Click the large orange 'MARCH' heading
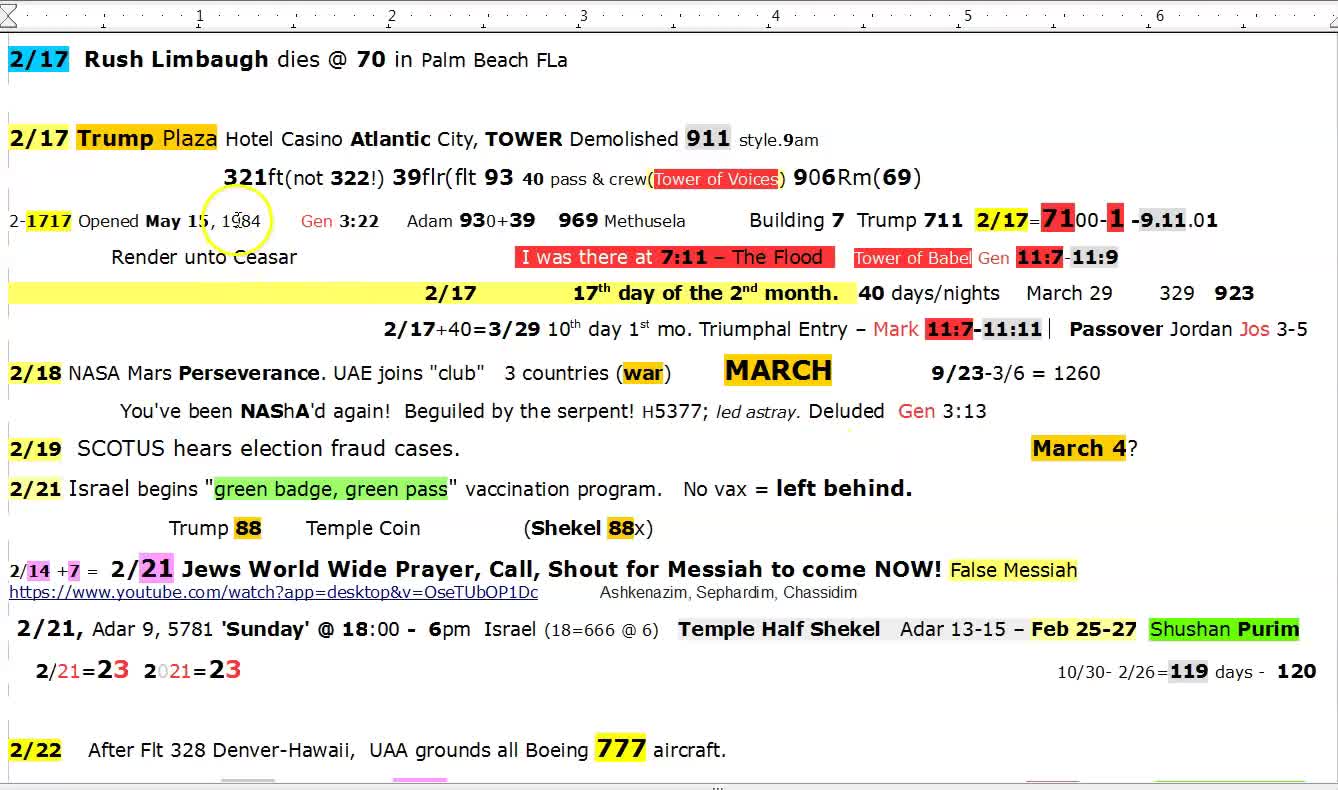1338x790 pixels. [778, 371]
